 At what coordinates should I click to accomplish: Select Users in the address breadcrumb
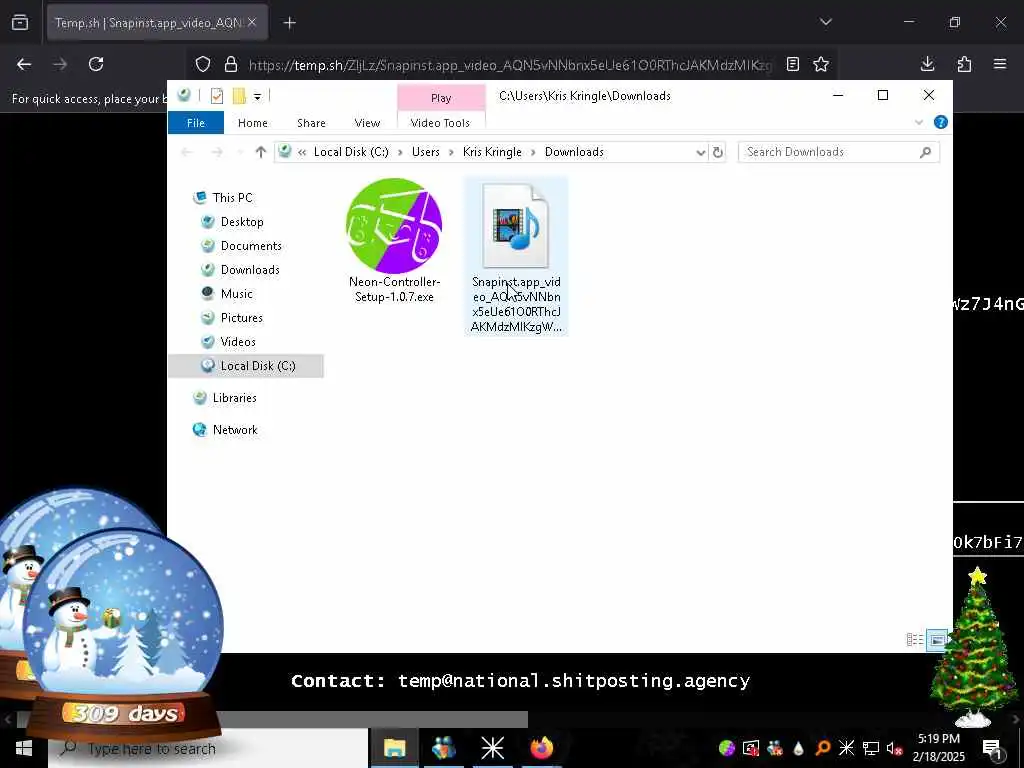click(426, 152)
